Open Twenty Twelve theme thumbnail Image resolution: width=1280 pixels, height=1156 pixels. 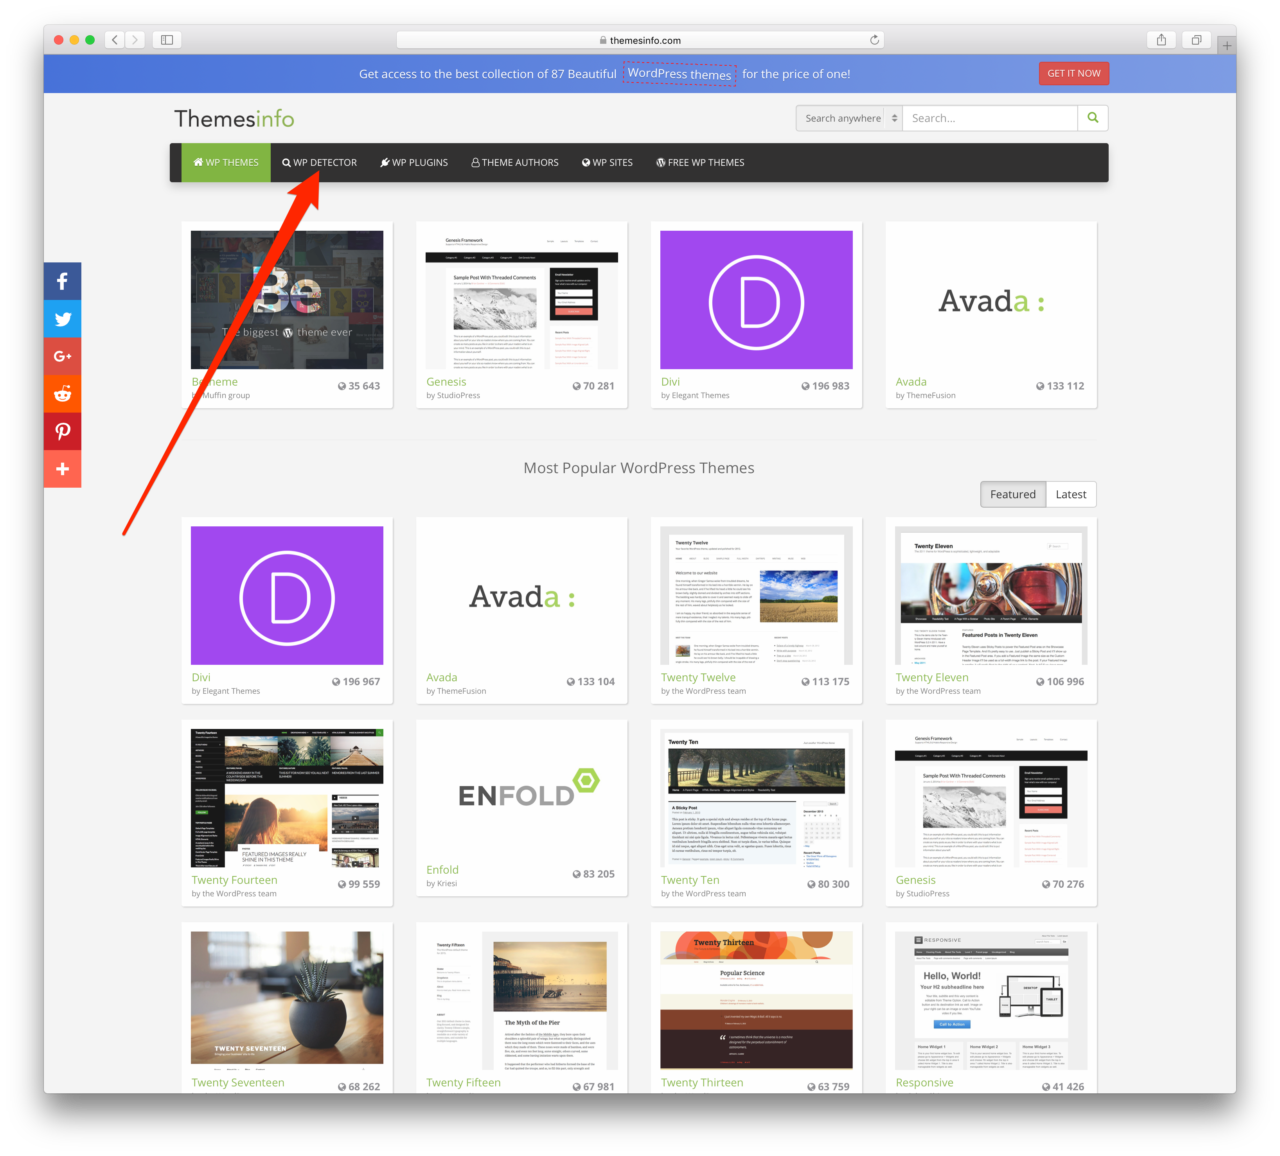(x=757, y=595)
